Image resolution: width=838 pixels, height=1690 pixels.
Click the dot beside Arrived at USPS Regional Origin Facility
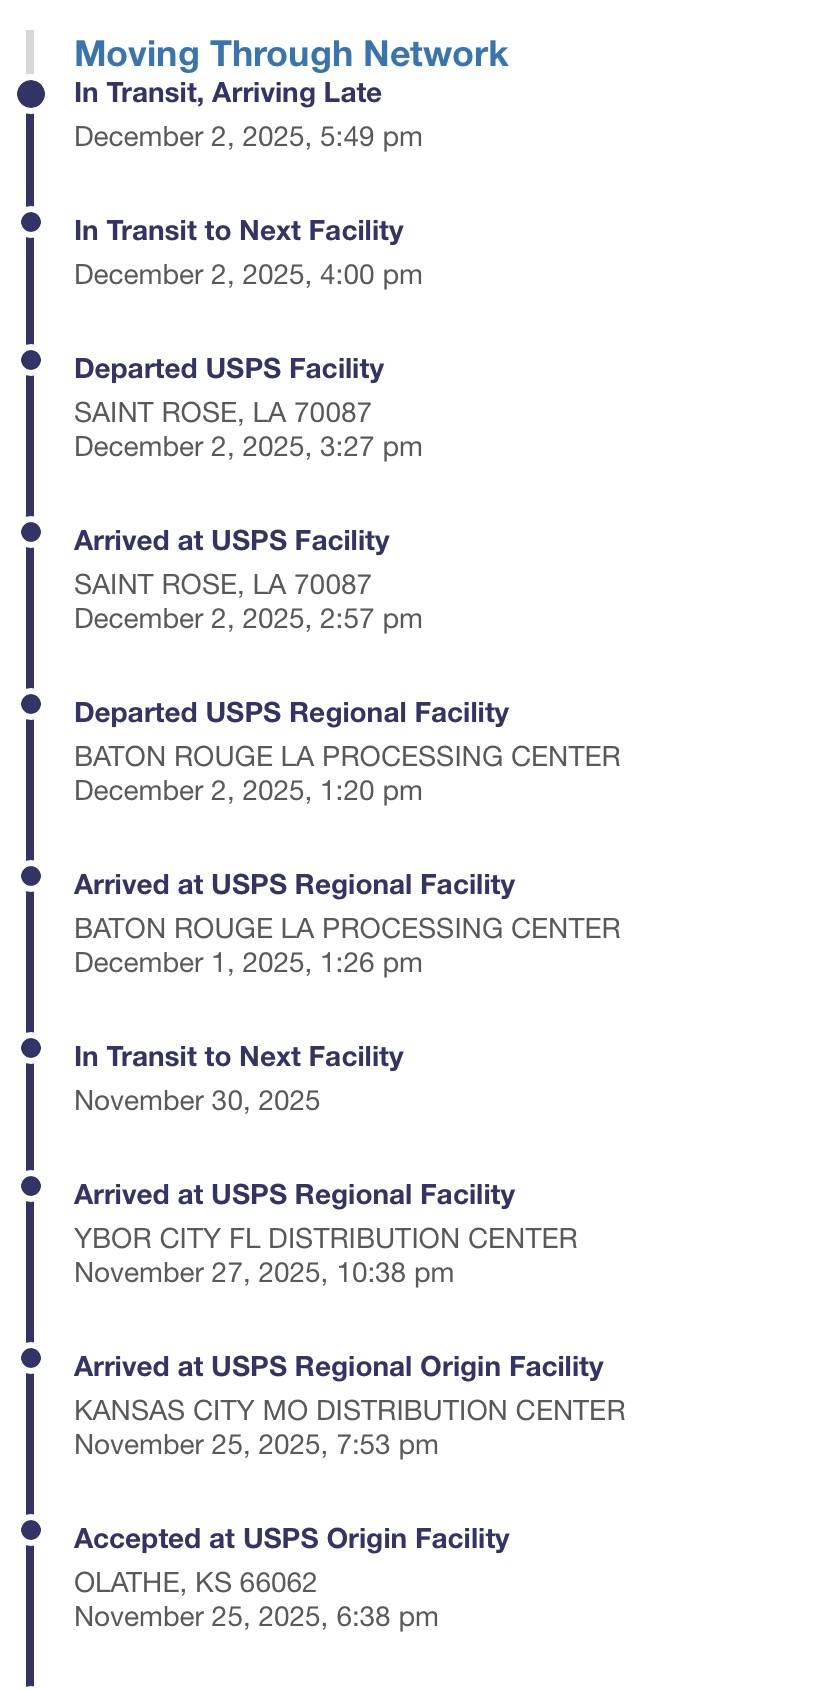click(31, 1358)
